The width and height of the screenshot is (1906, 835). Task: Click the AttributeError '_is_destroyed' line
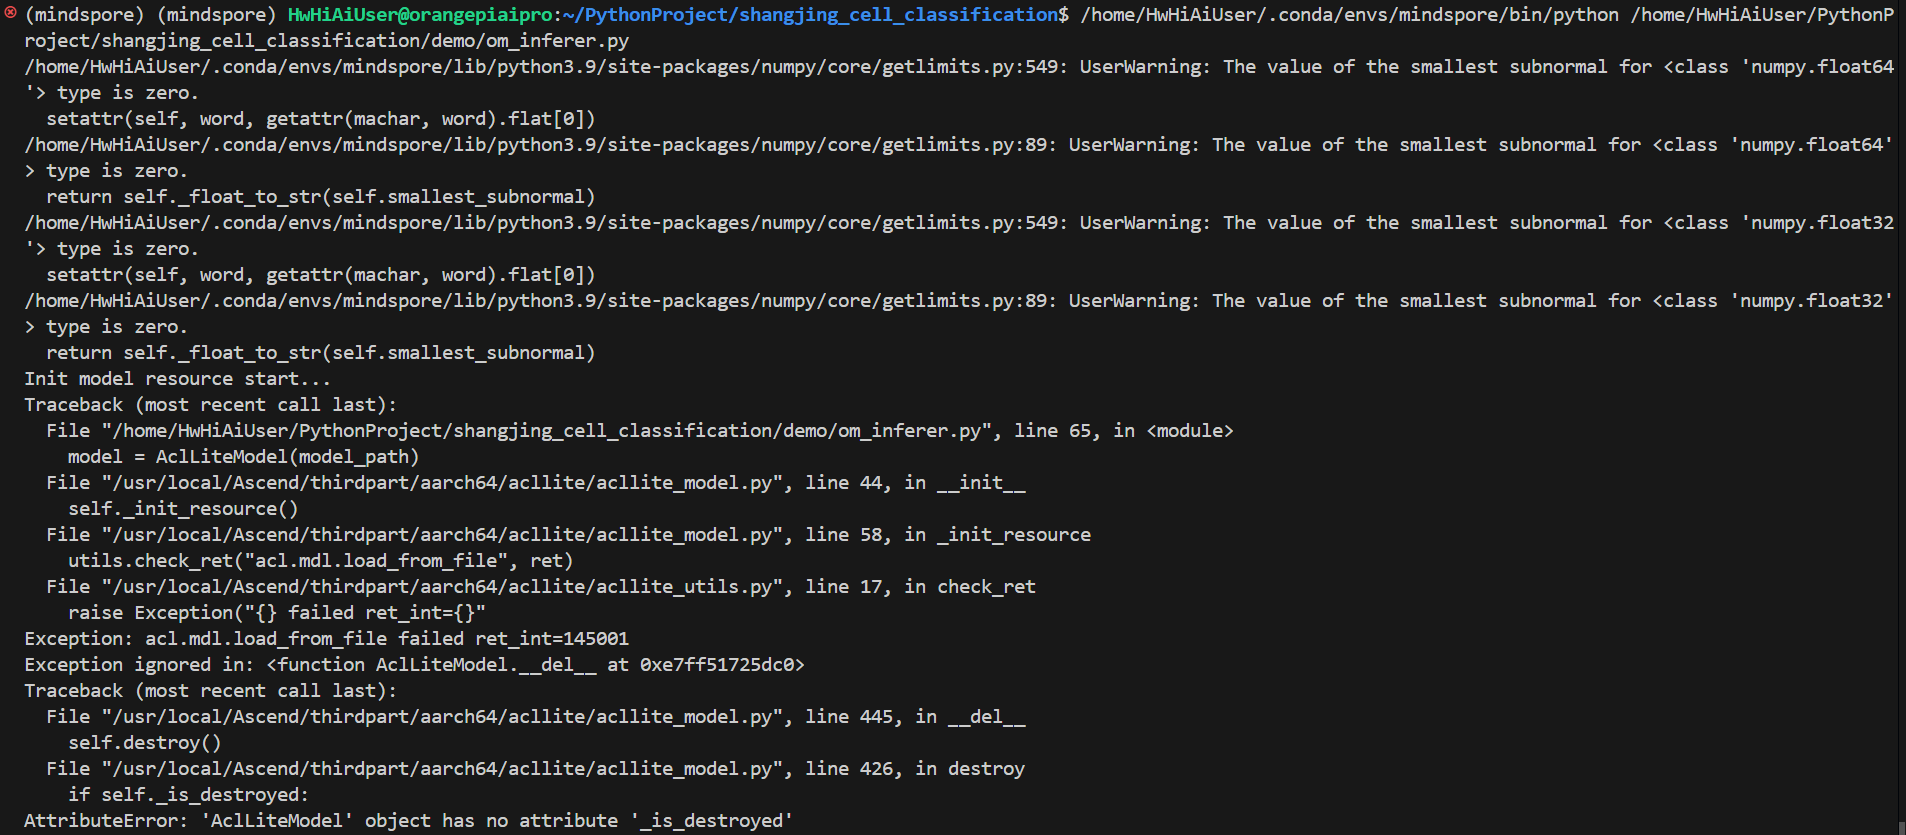pos(408,821)
